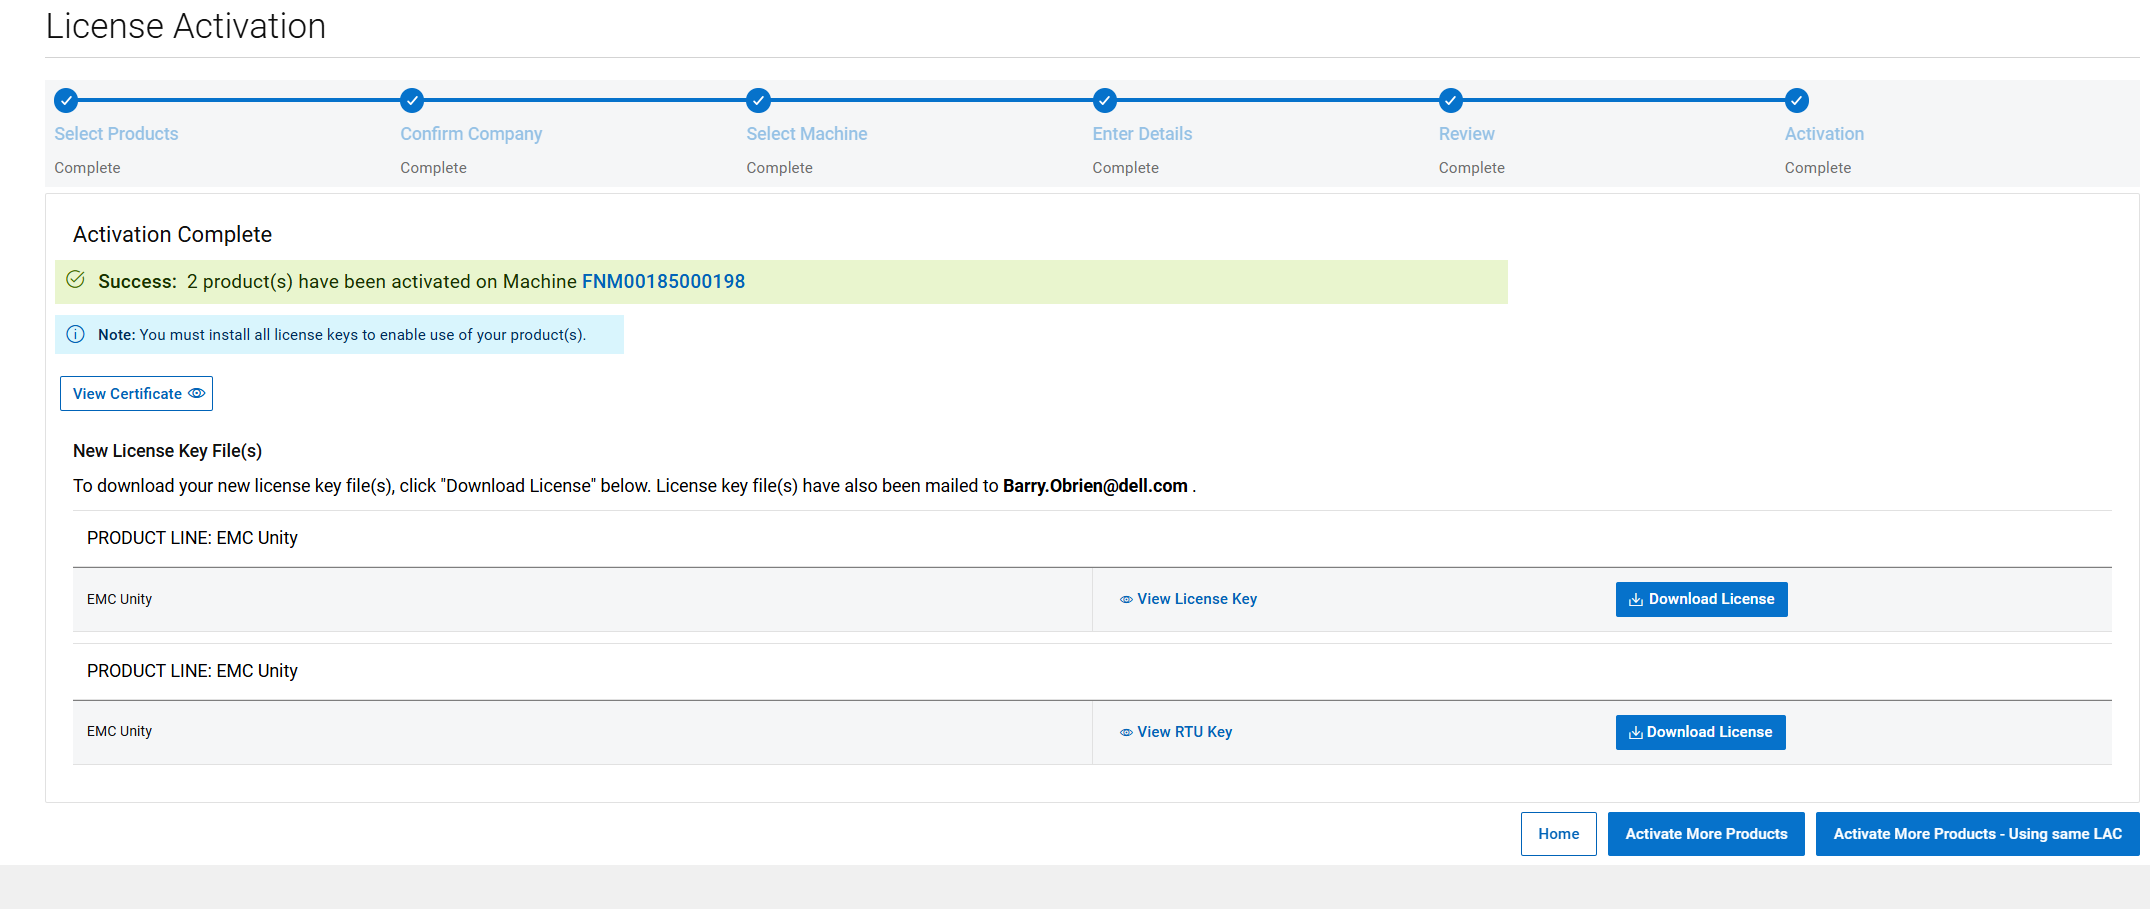Open the Select Machine step

(757, 100)
